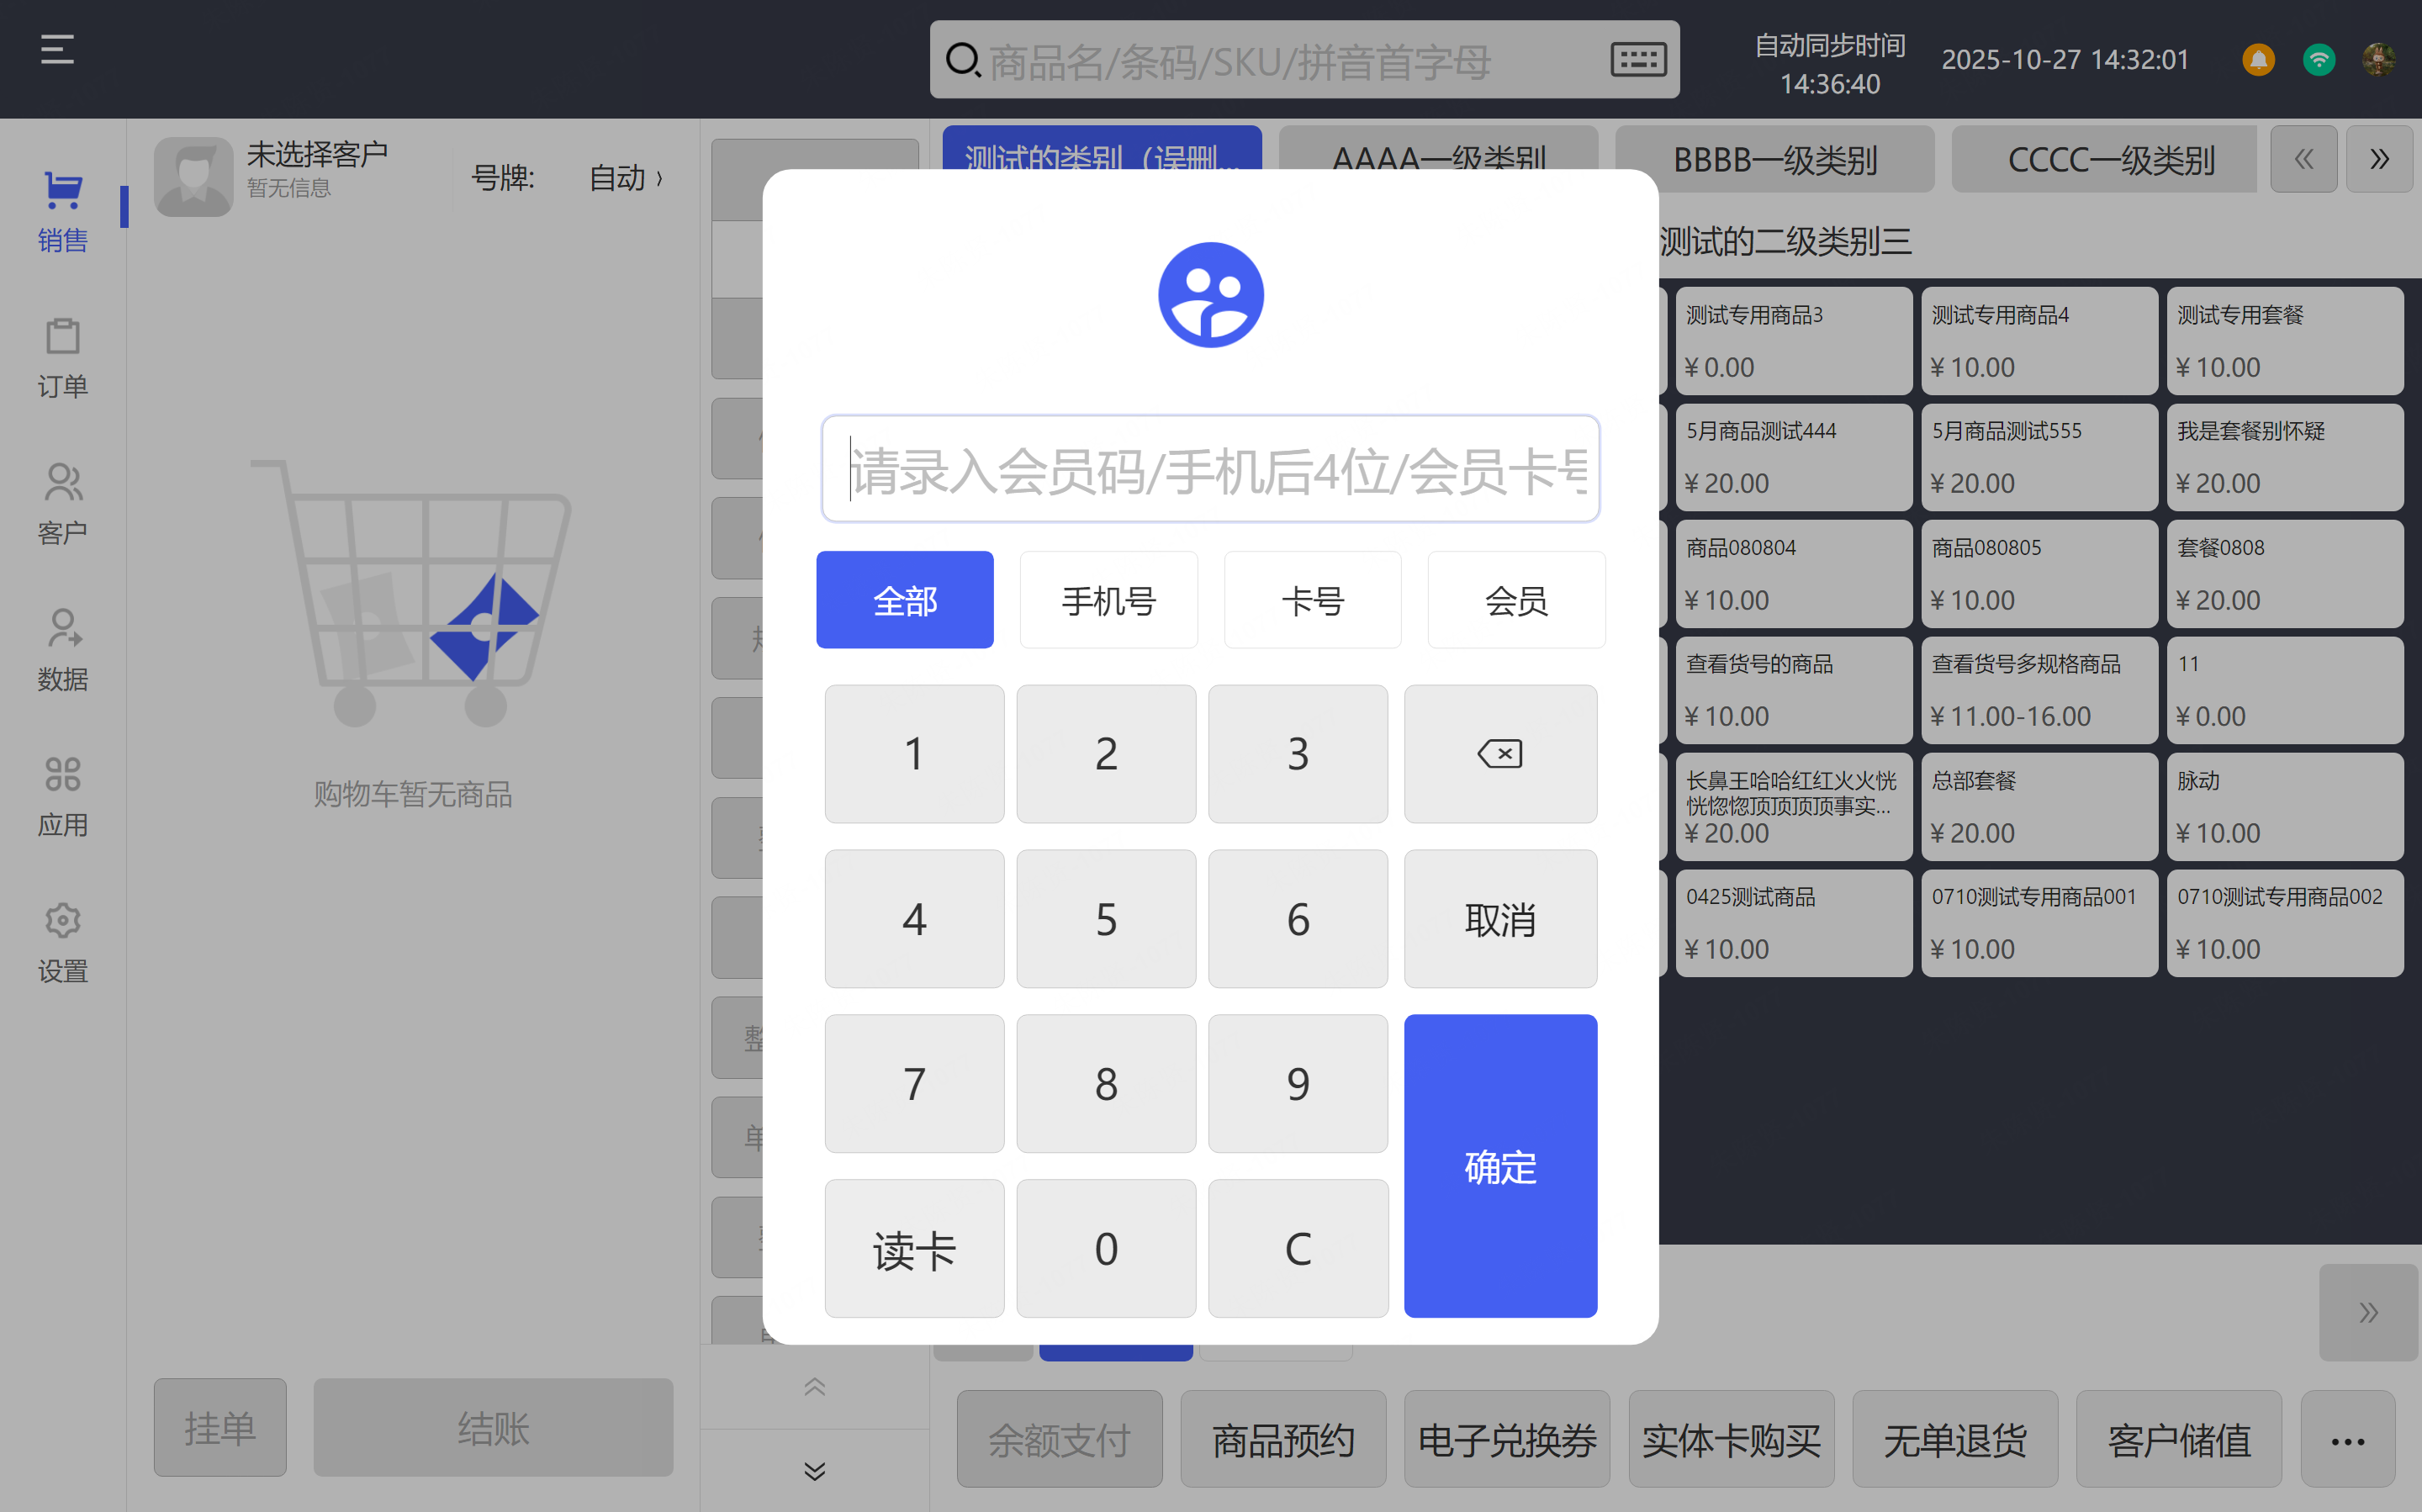Screen dimensions: 2422x1512
Task: Collapse panel with double up chevron
Action: 814,1387
